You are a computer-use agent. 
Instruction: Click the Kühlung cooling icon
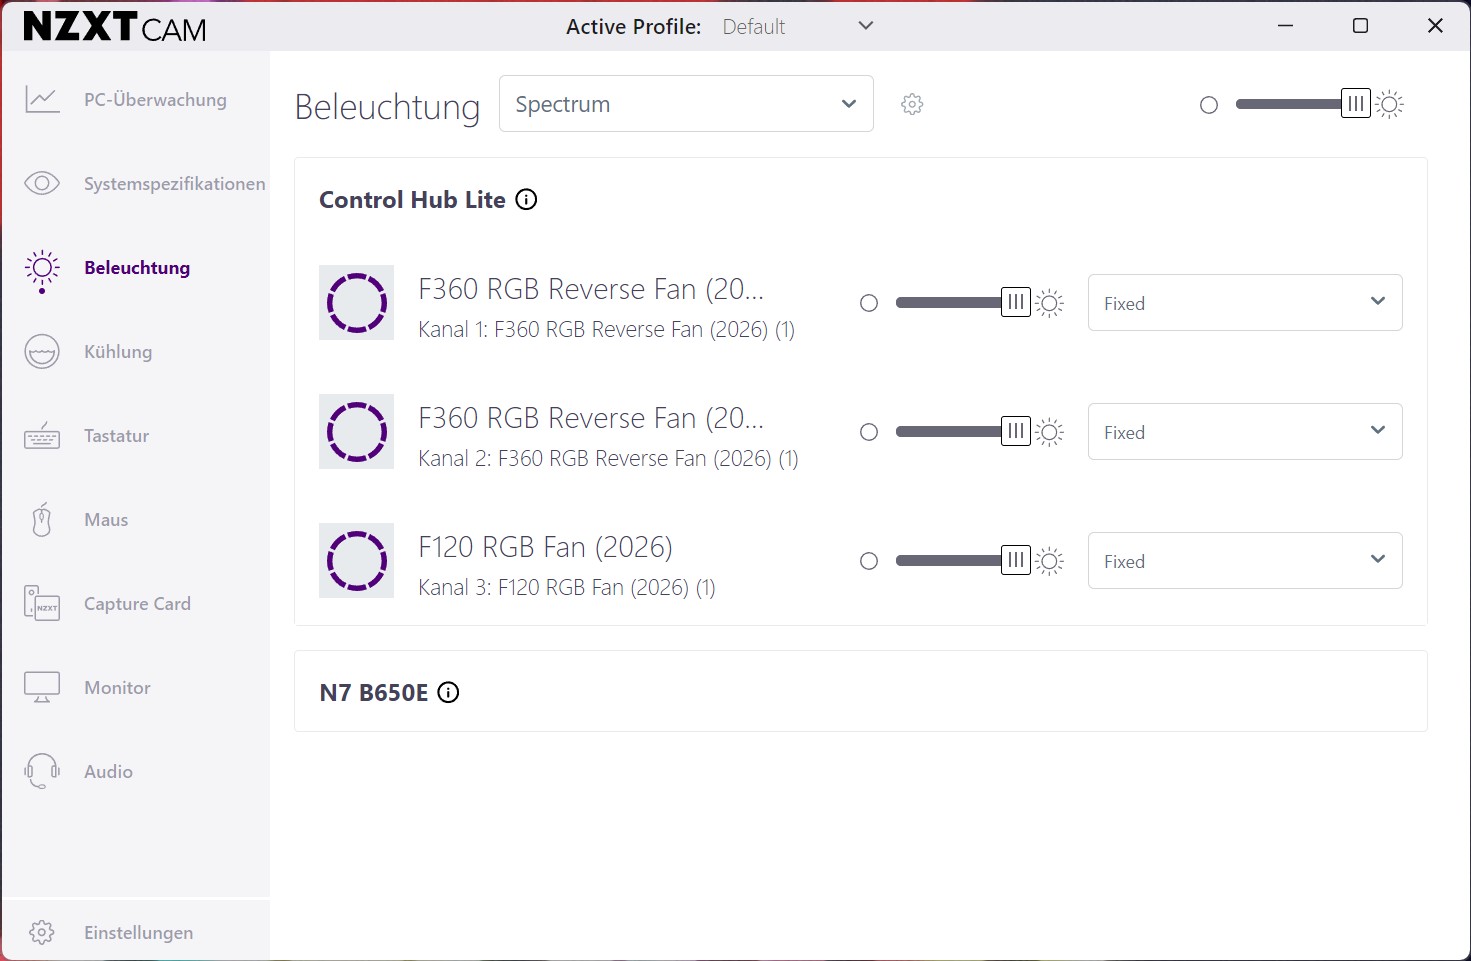pos(42,352)
